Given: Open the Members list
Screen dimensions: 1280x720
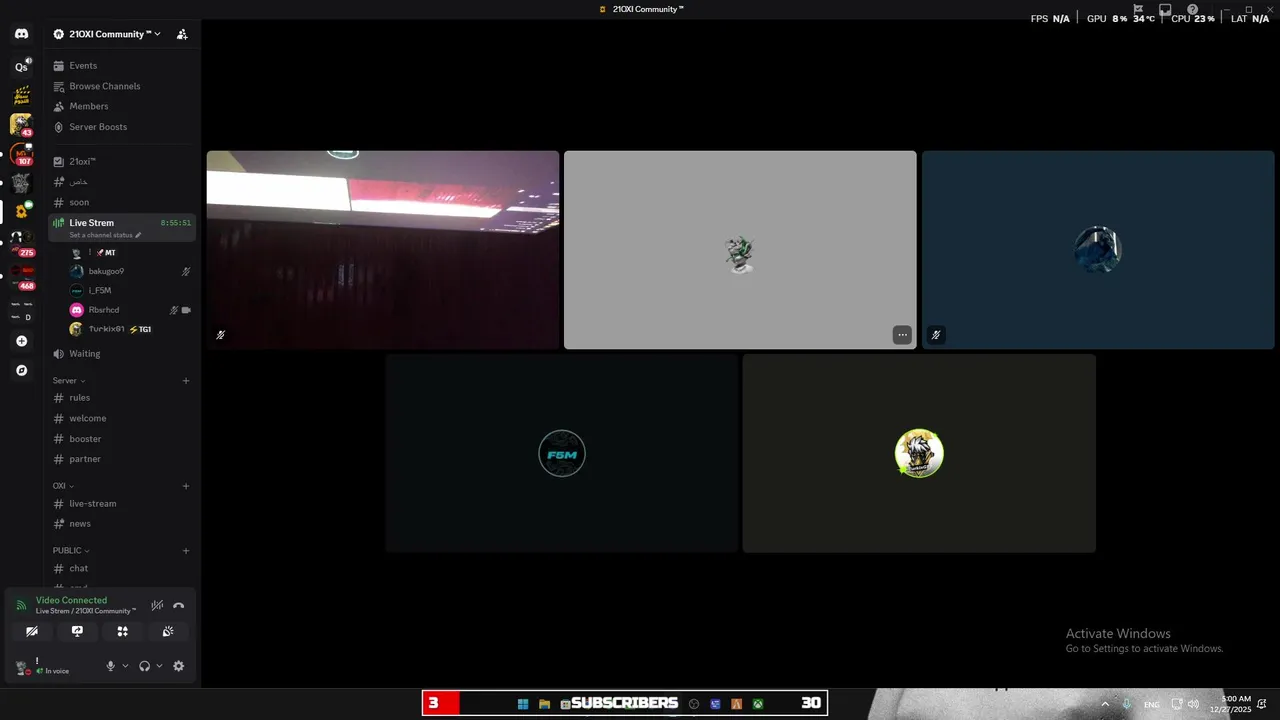Looking at the screenshot, I should 122,106.
